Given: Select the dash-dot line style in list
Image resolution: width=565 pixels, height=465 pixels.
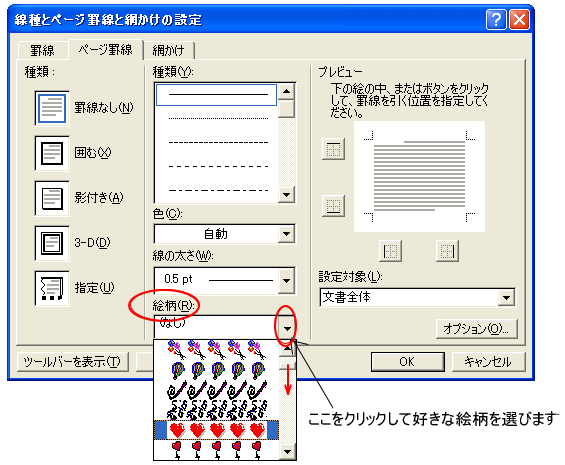Looking at the screenshot, I should [x=216, y=190].
